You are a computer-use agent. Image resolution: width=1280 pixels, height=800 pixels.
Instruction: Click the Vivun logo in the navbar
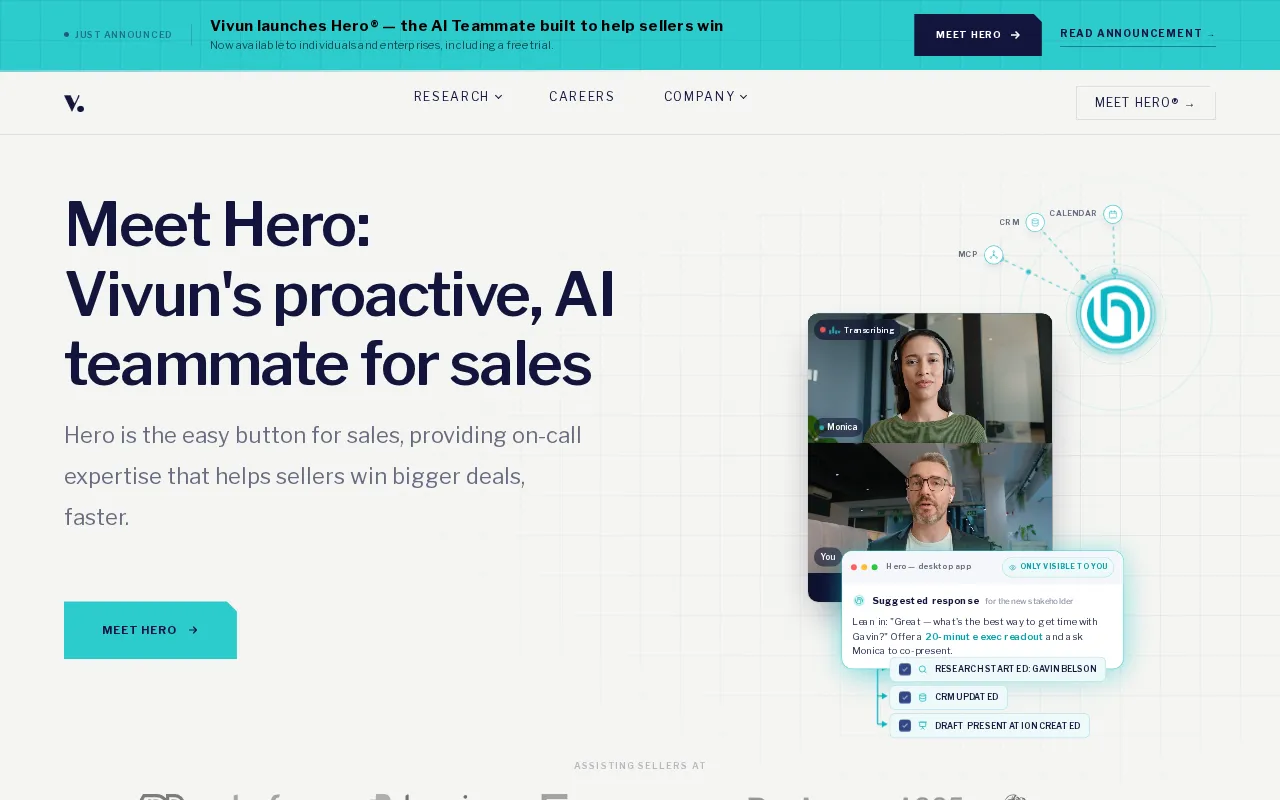click(x=74, y=103)
